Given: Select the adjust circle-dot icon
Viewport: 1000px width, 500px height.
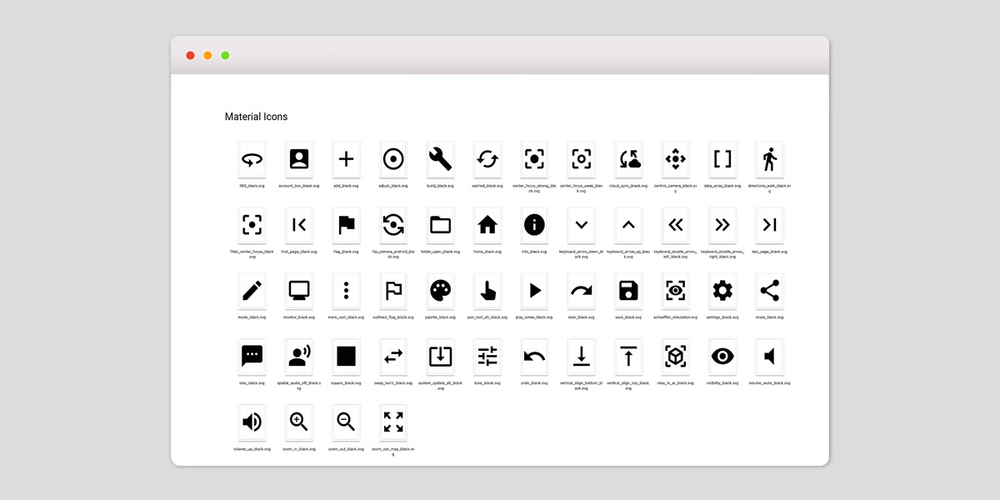Looking at the screenshot, I should click(x=393, y=159).
